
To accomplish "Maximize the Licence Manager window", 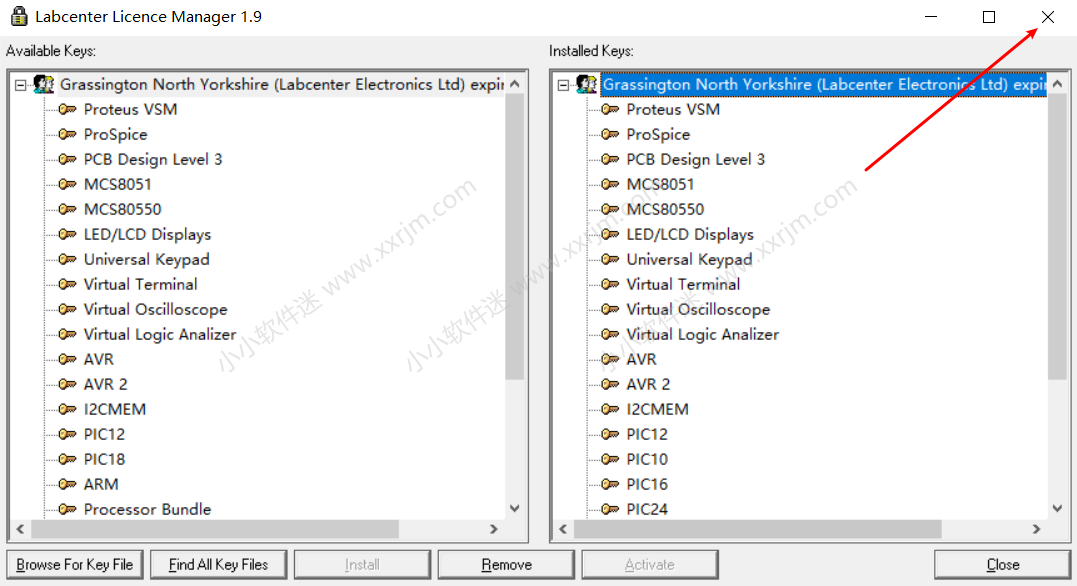I will tap(989, 17).
